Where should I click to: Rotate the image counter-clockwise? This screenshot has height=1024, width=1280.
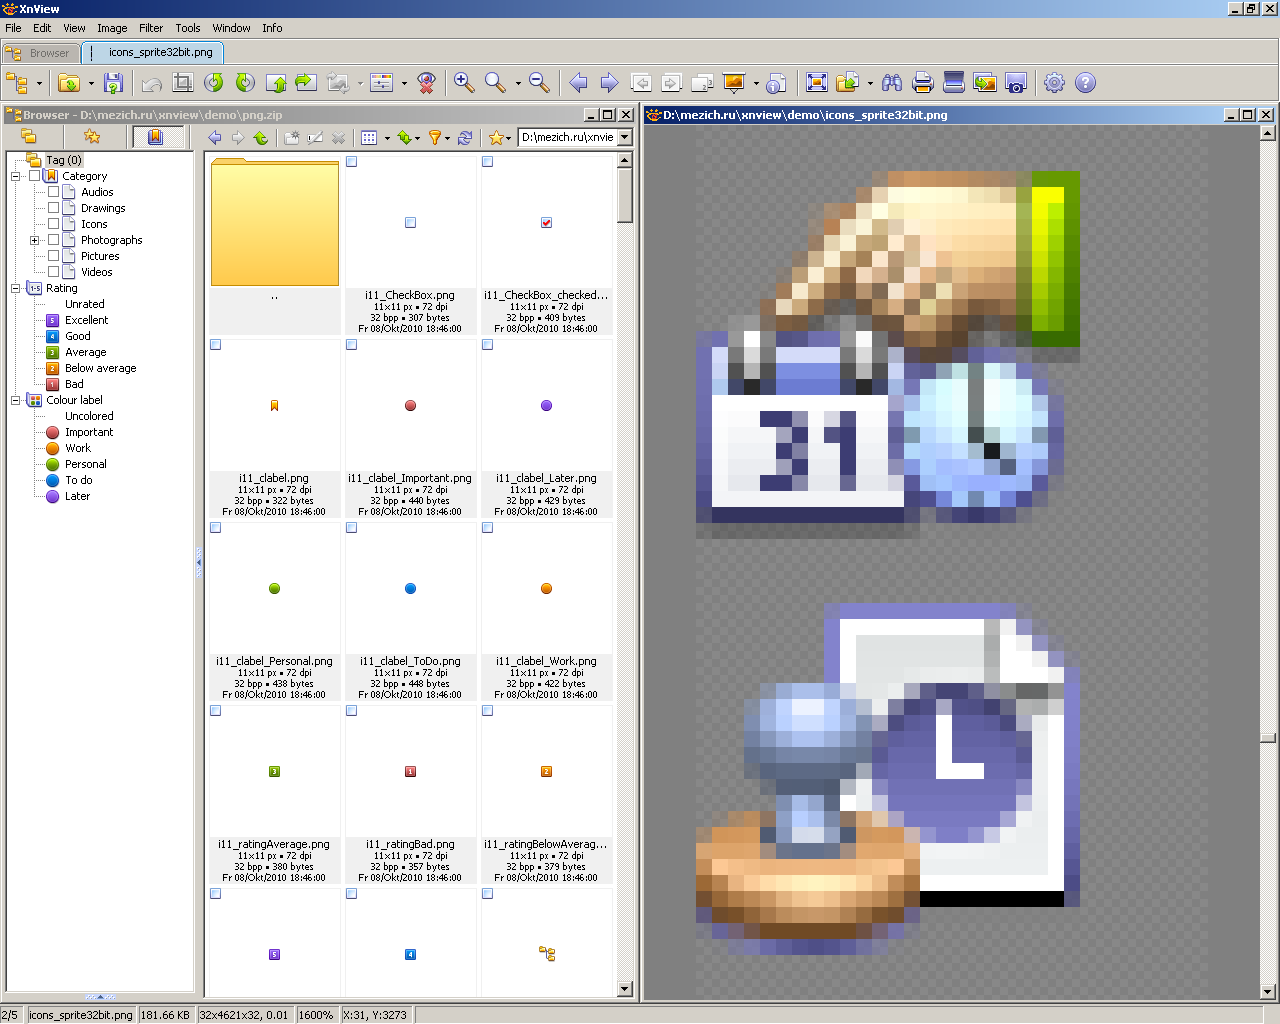[214, 83]
